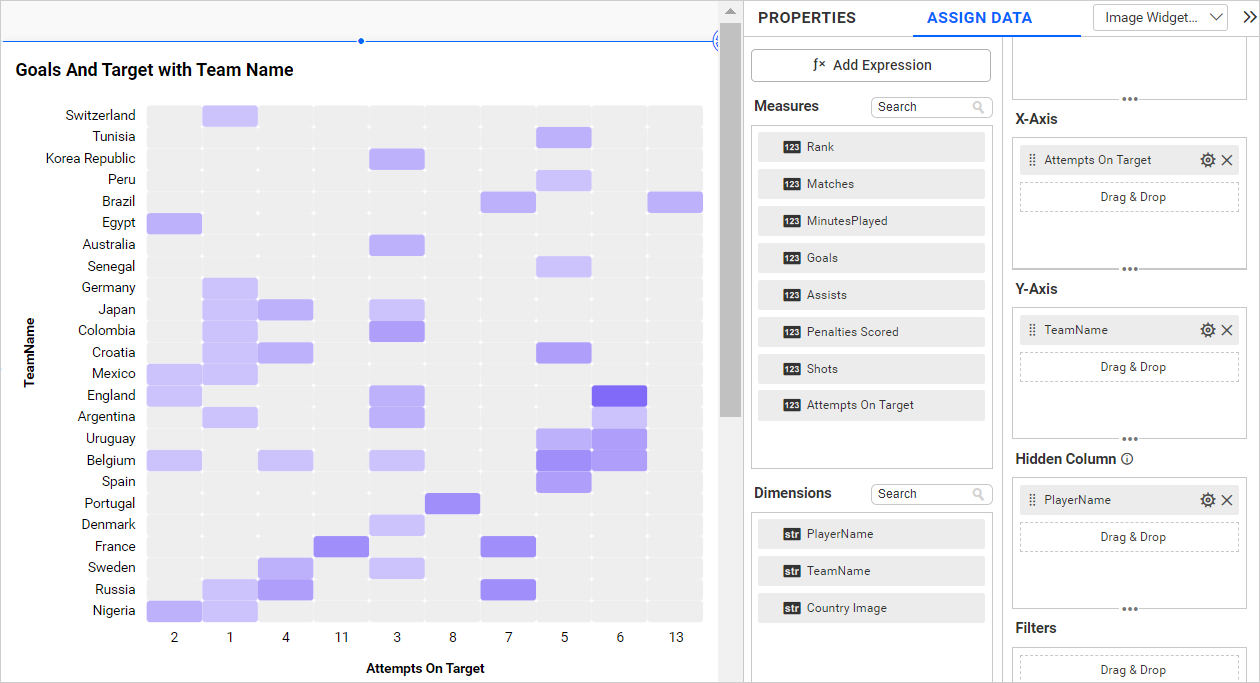
Task: Remove PlayerName from Hidden Column
Action: click(x=1227, y=500)
